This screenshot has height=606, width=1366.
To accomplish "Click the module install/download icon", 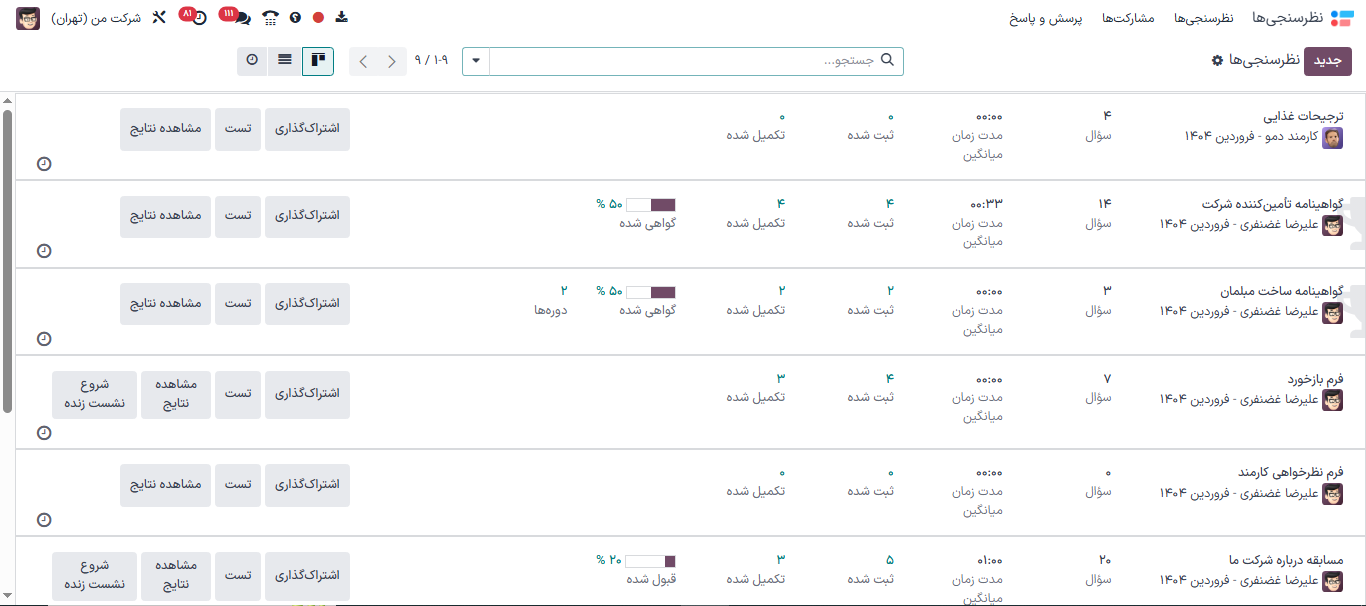I will [342, 17].
